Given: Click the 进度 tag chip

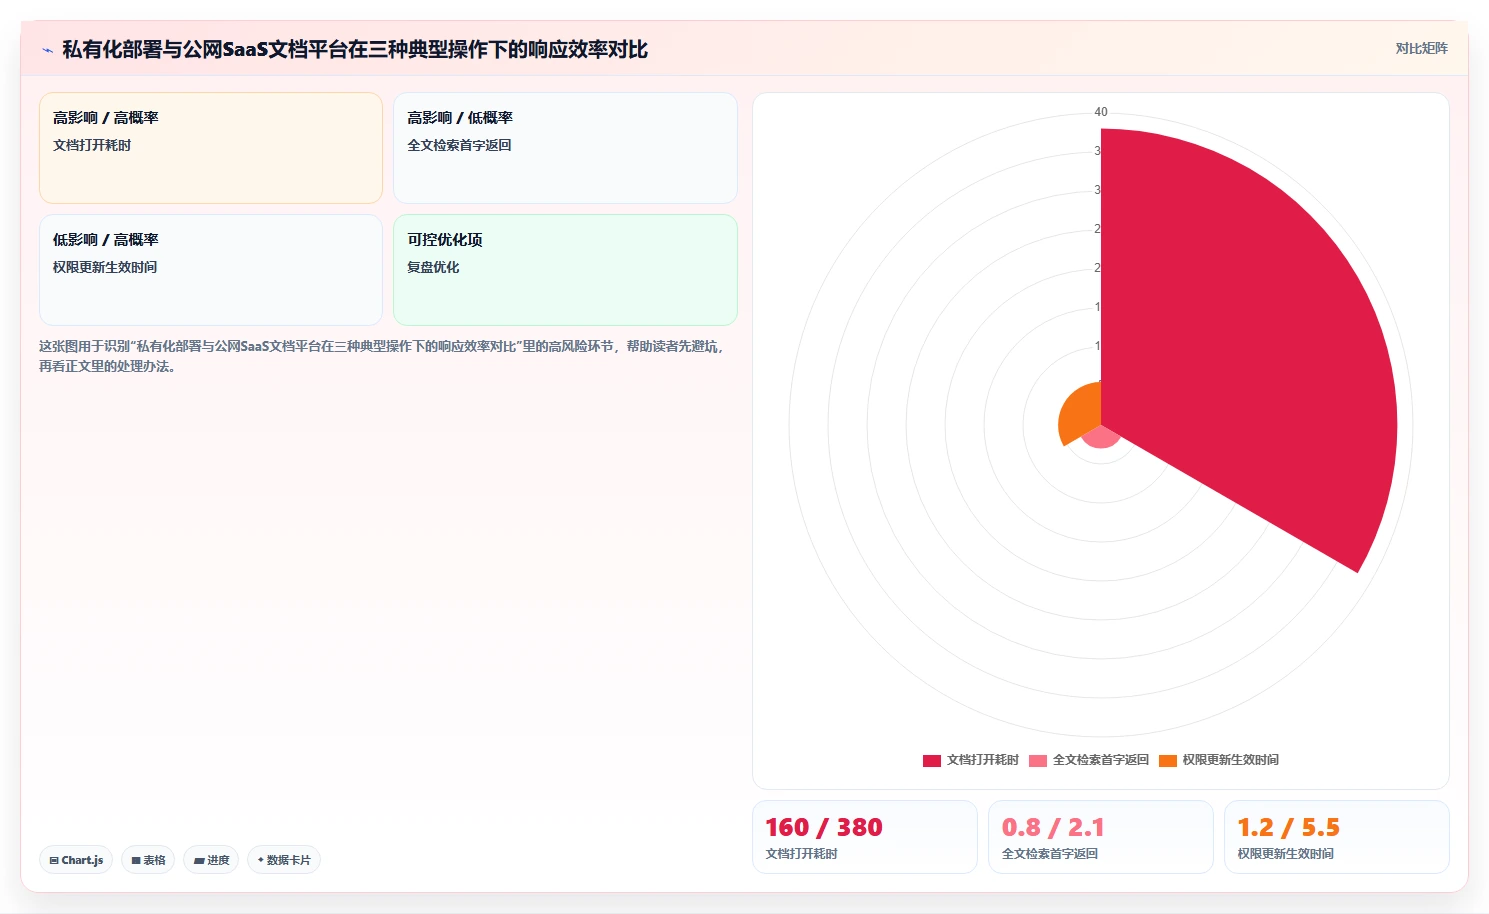Looking at the screenshot, I should click(211, 860).
